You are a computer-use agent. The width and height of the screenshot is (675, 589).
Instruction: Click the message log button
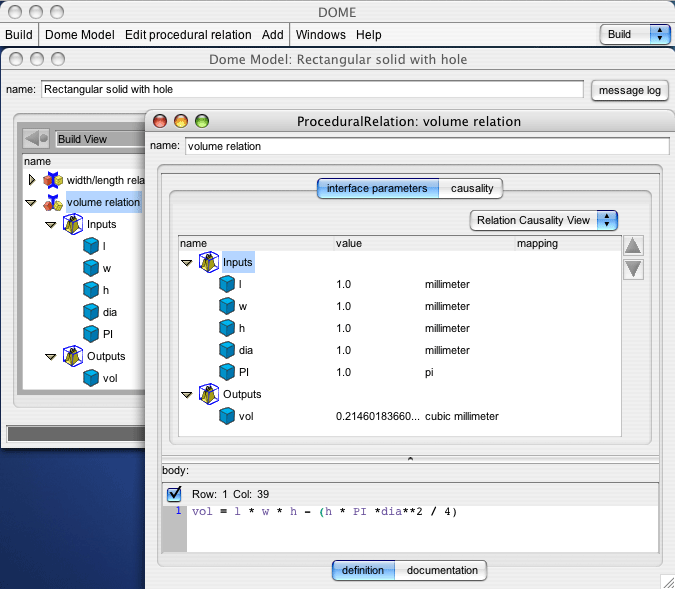click(x=630, y=90)
